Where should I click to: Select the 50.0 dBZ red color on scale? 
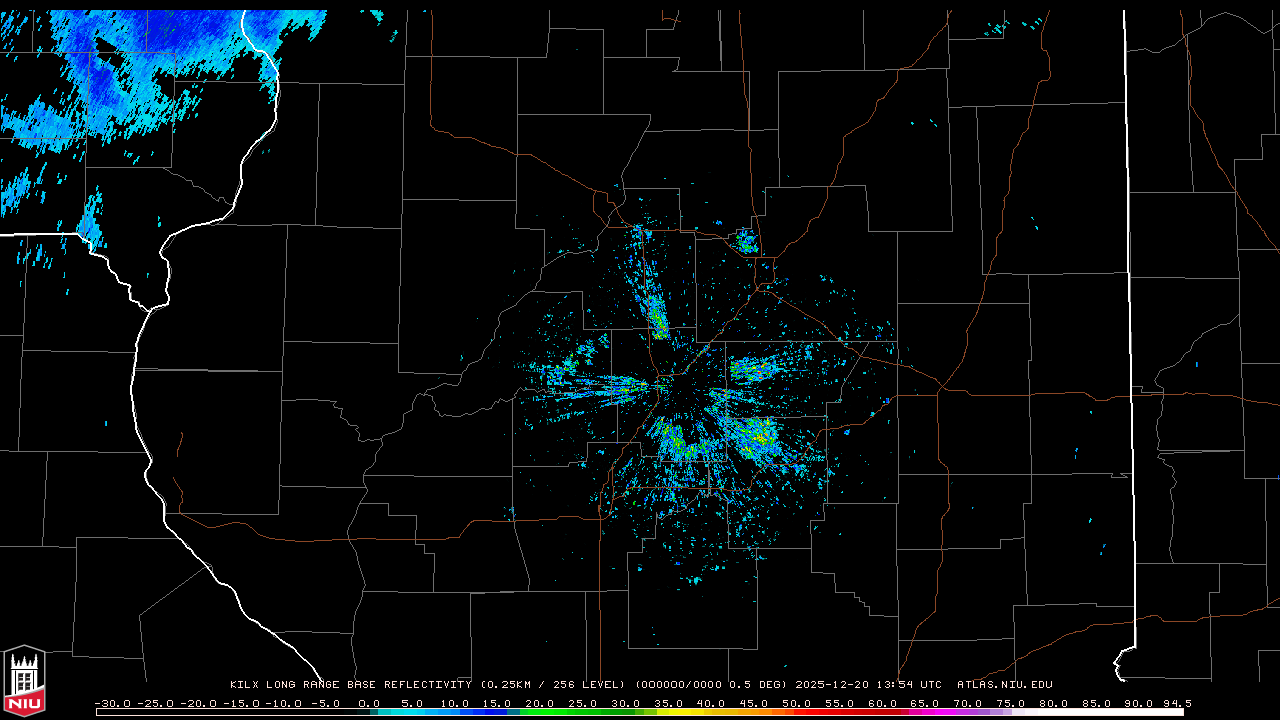[796, 712]
